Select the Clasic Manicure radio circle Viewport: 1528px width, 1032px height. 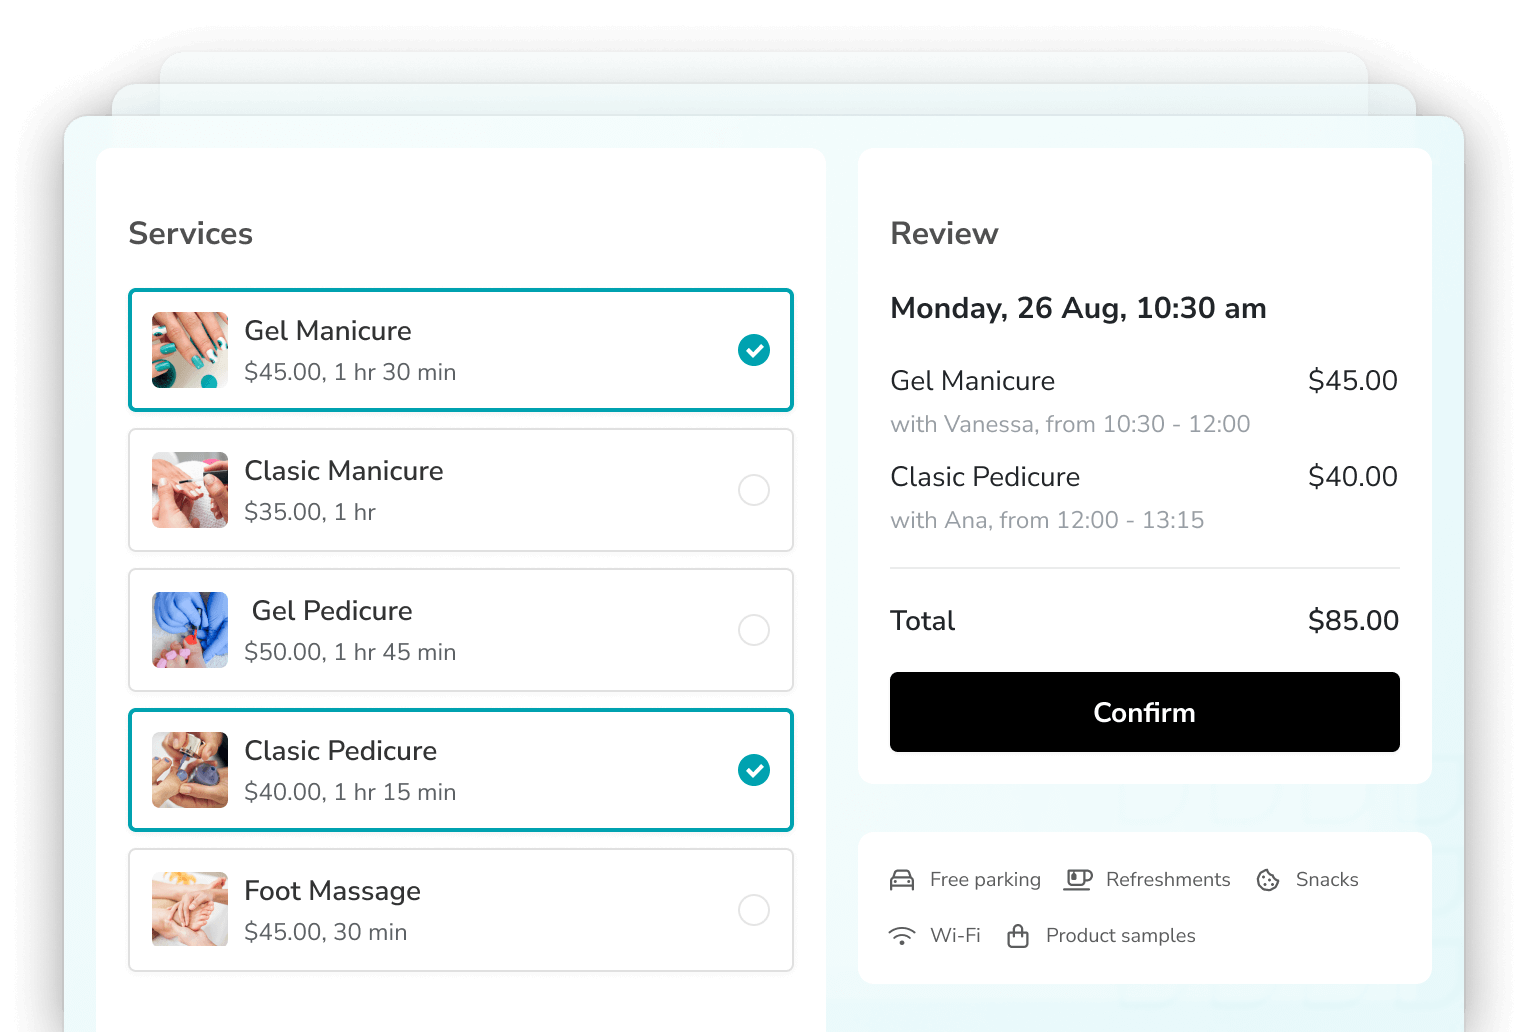tap(754, 490)
